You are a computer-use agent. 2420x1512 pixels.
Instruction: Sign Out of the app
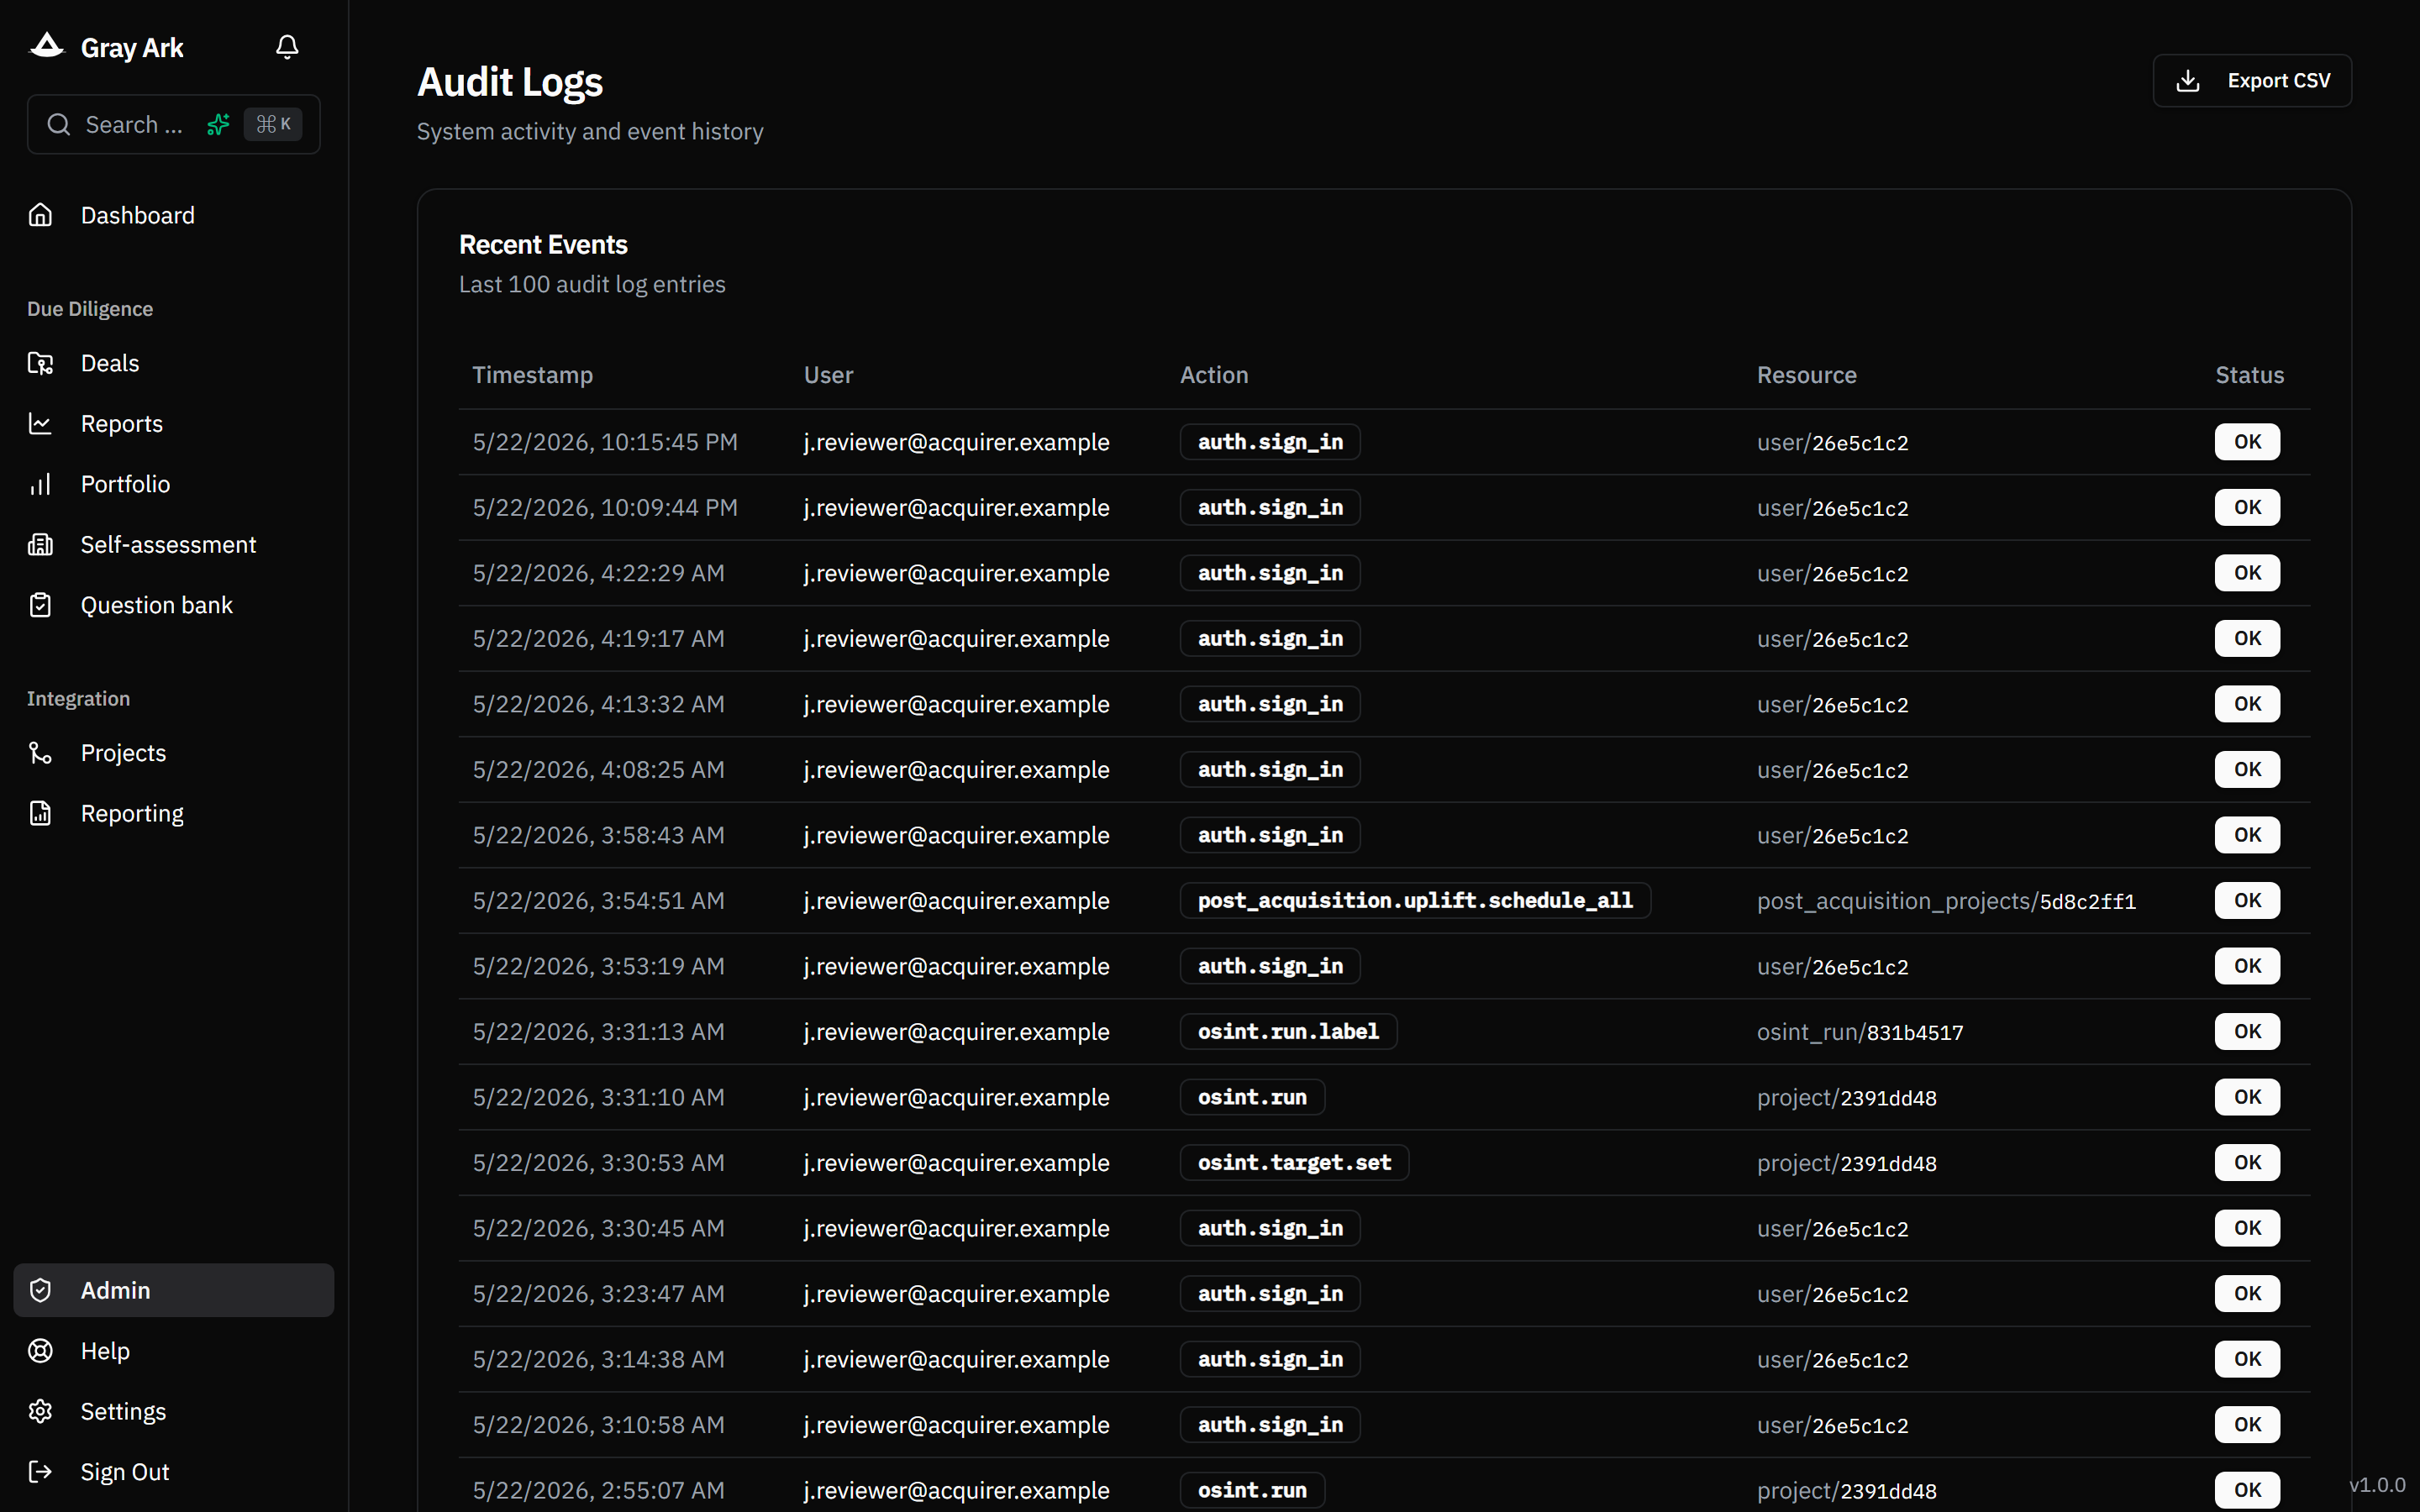pyautogui.click(x=174, y=1472)
